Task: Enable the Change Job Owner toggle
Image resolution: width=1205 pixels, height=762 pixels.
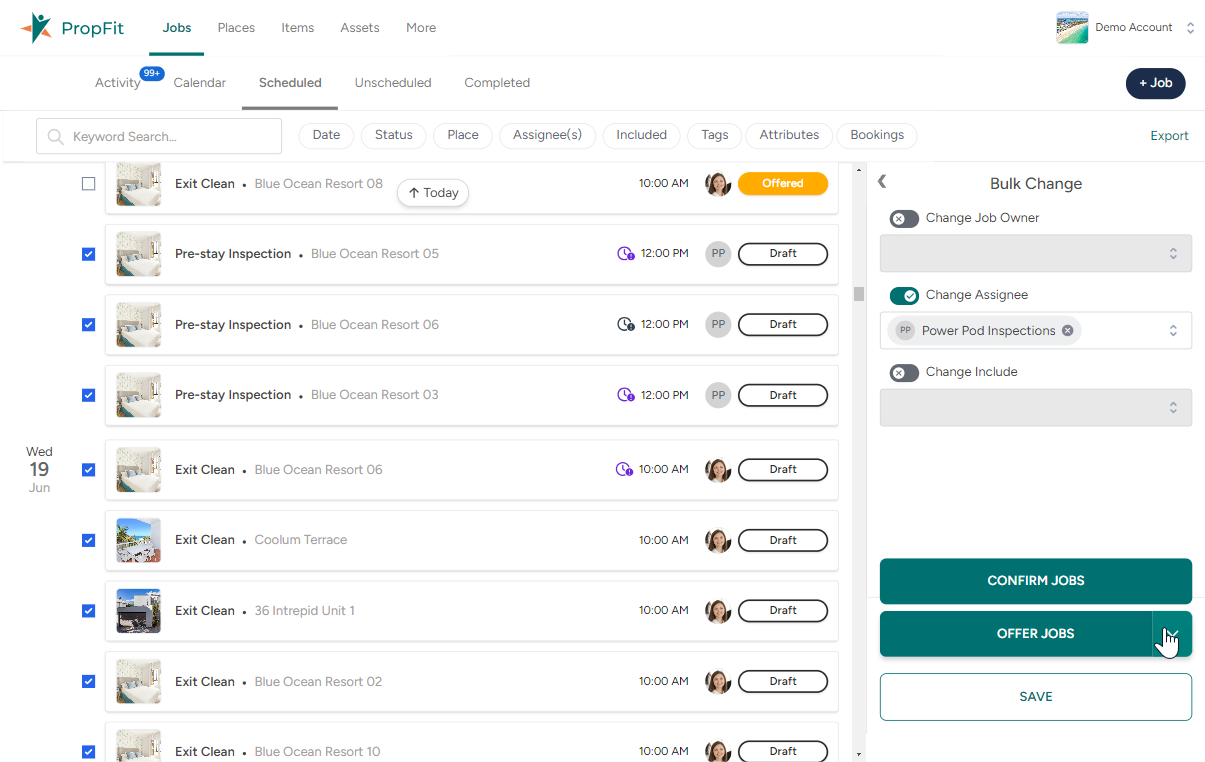Action: point(904,219)
